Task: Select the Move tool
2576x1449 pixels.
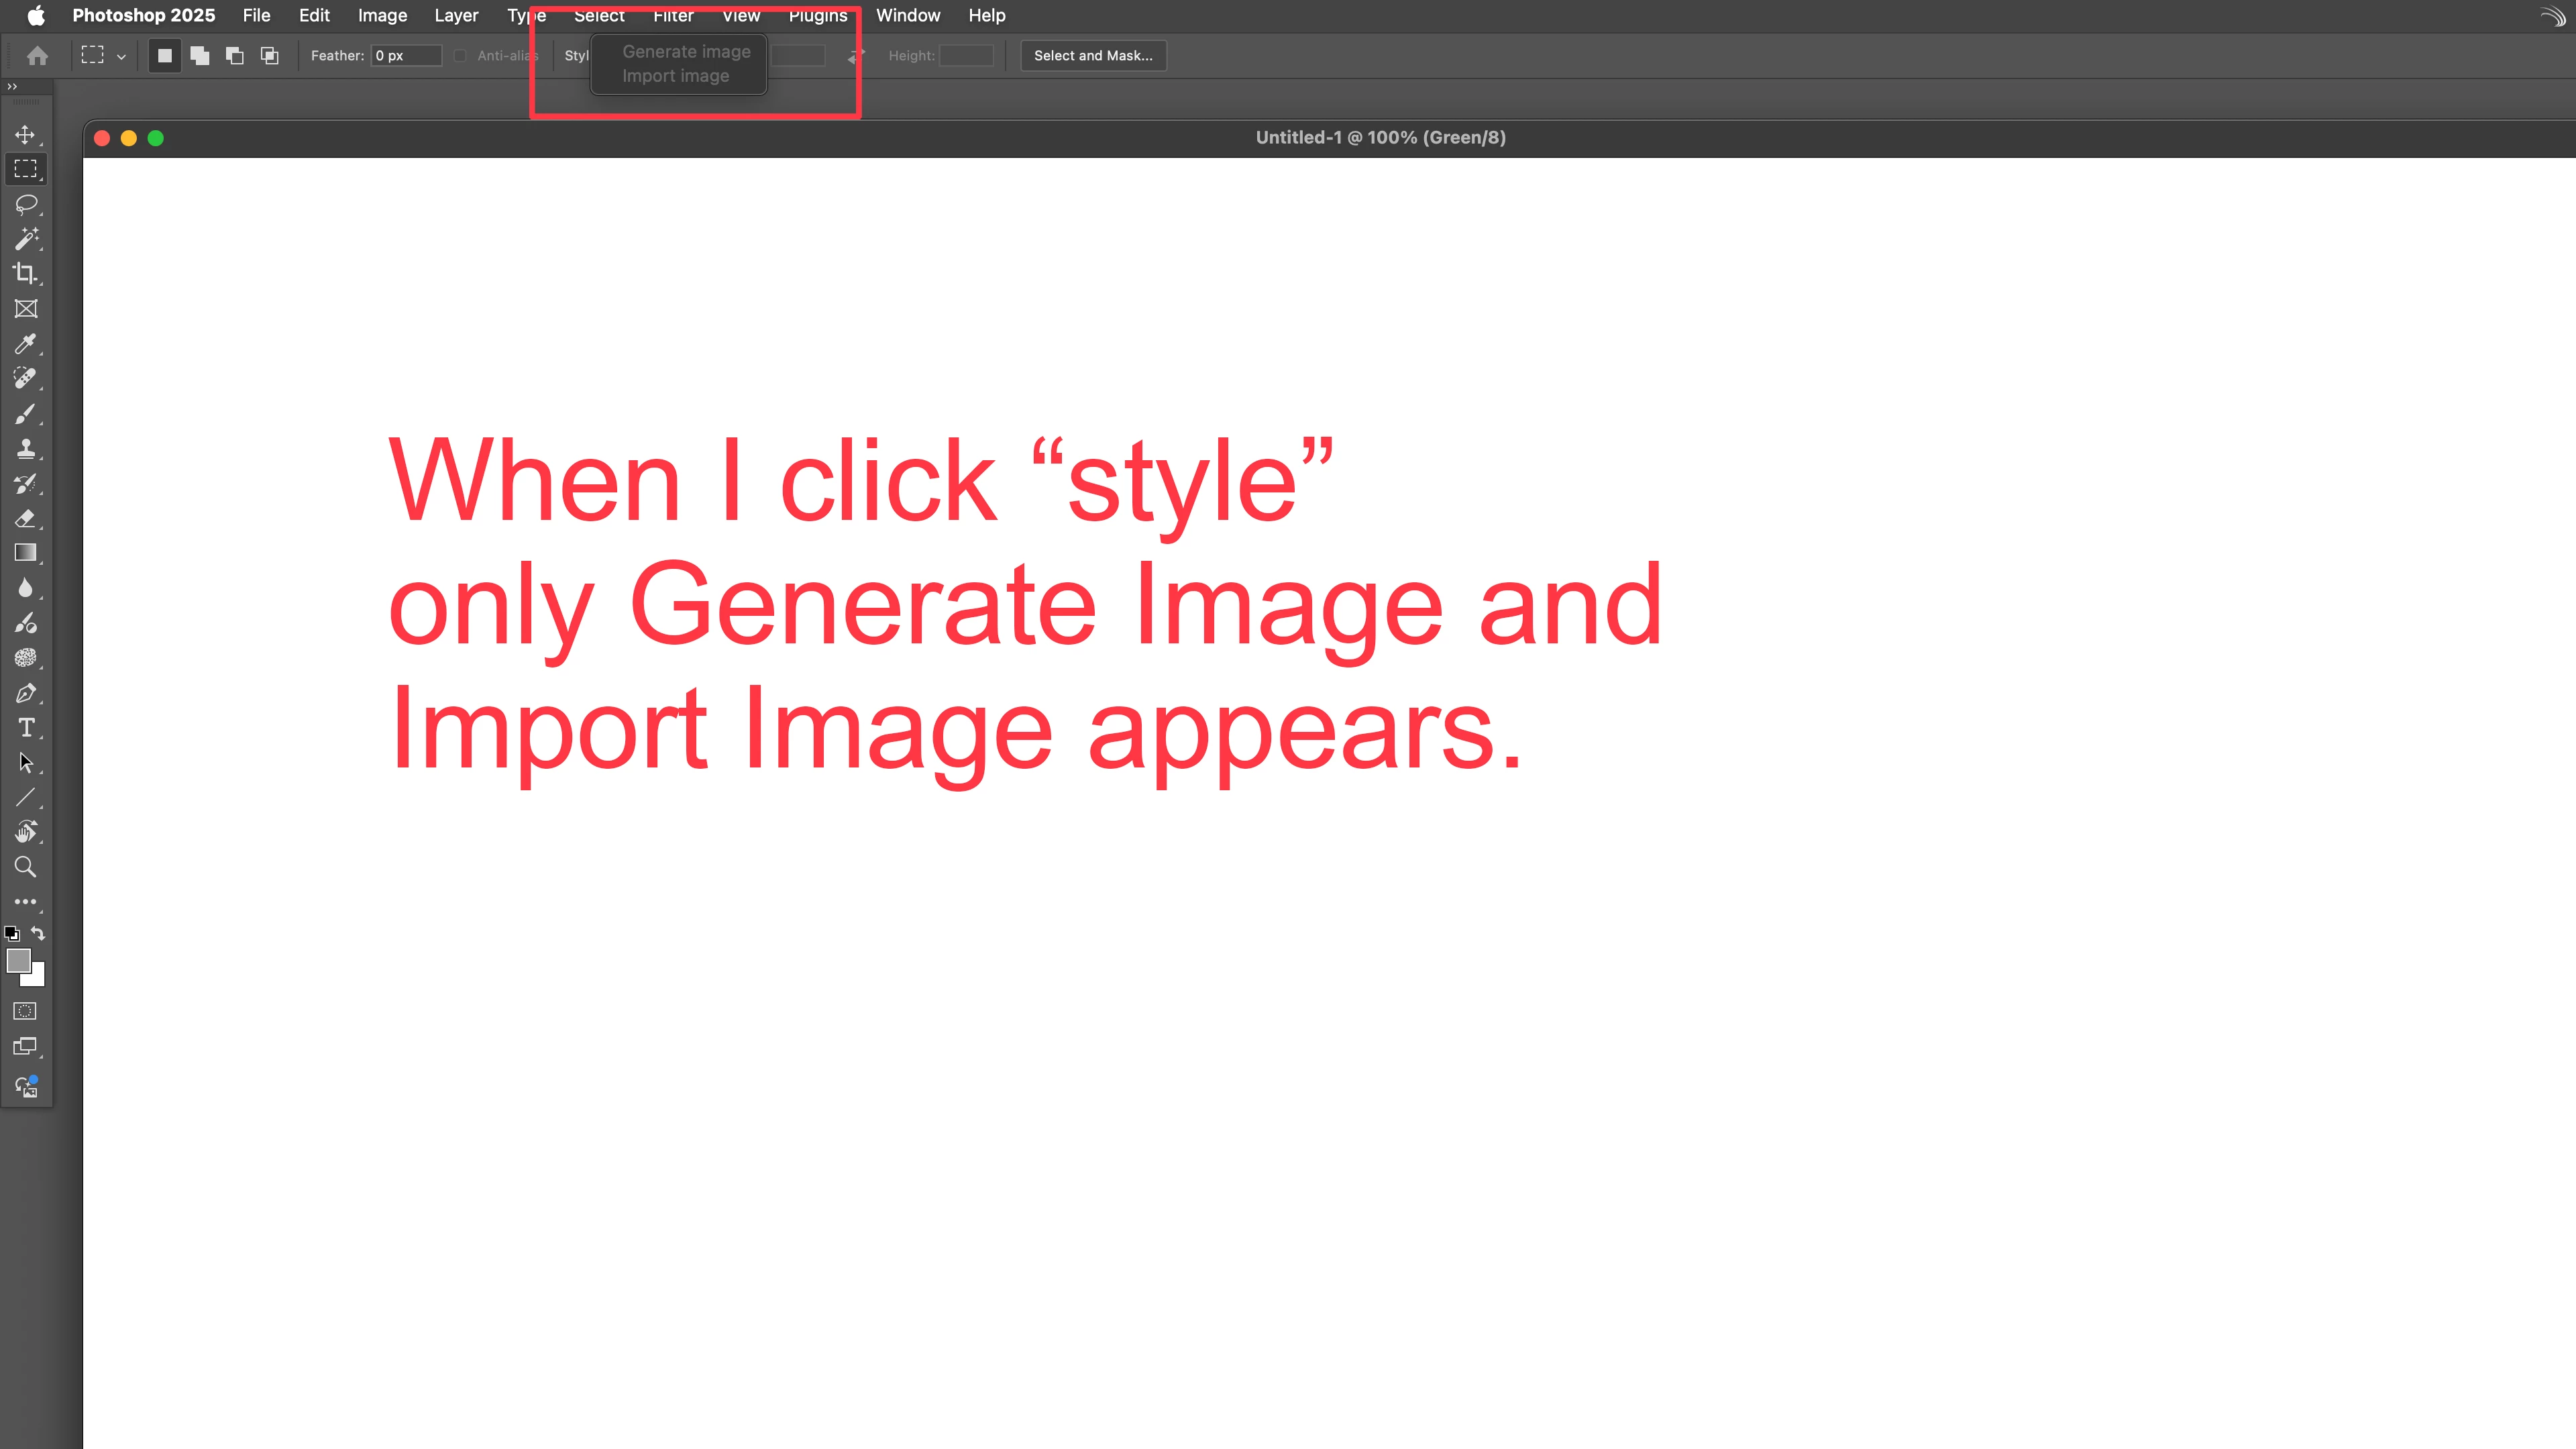Action: coord(25,134)
